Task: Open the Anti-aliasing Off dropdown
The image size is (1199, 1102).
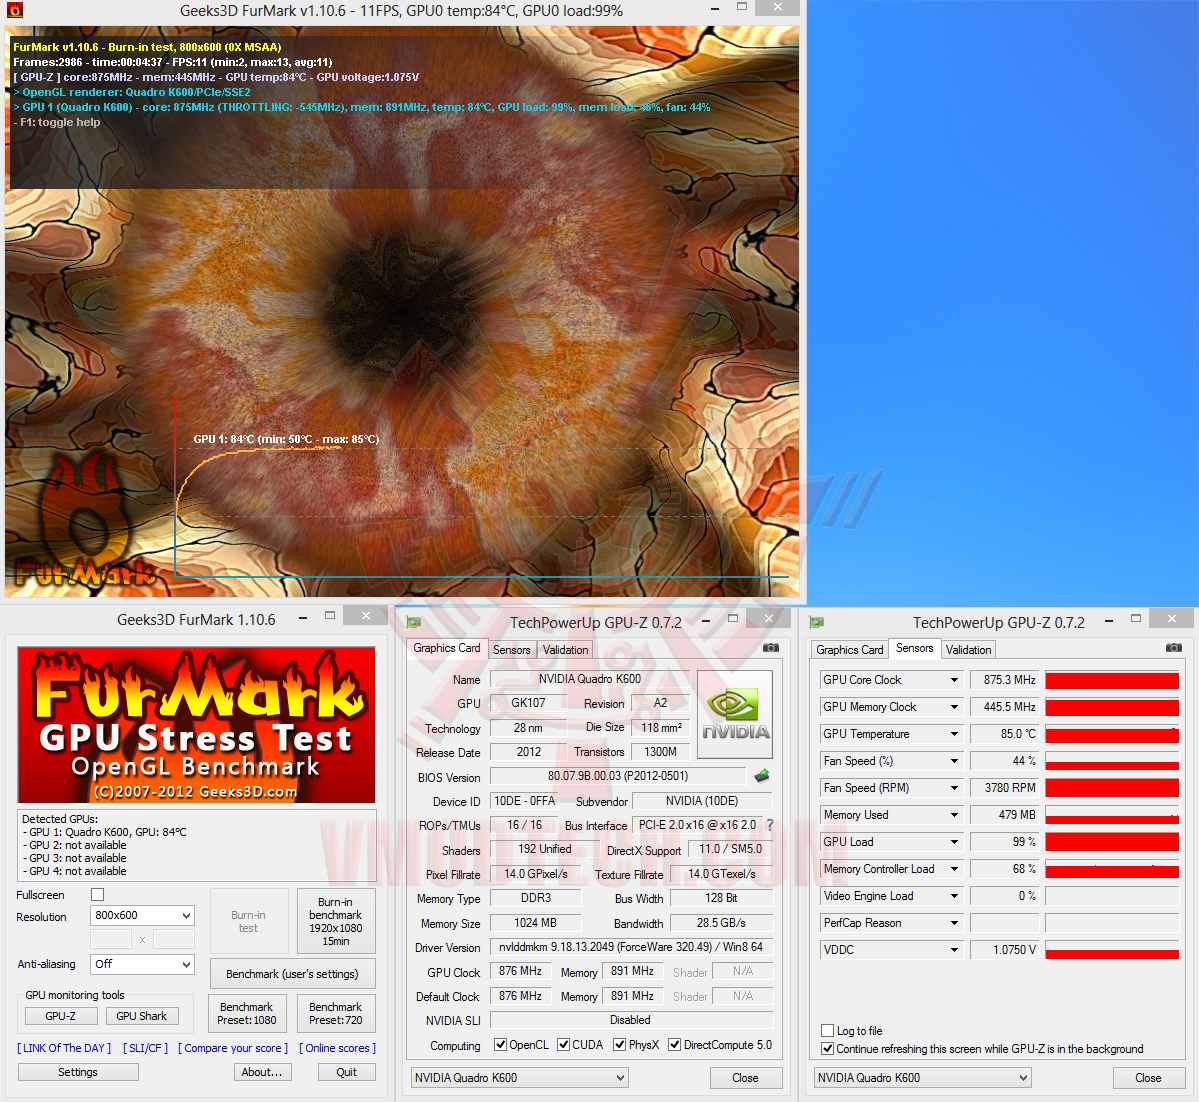Action: [x=142, y=964]
